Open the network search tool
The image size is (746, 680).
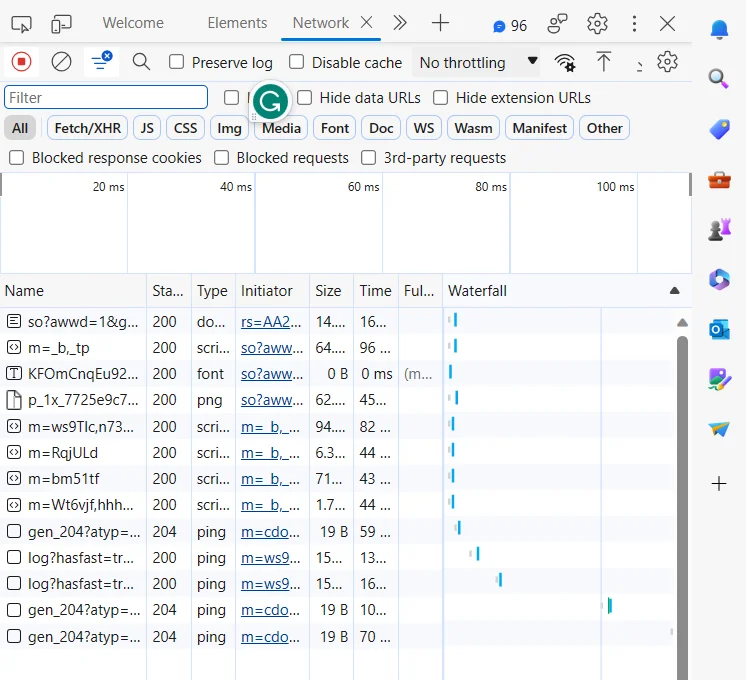tap(141, 62)
